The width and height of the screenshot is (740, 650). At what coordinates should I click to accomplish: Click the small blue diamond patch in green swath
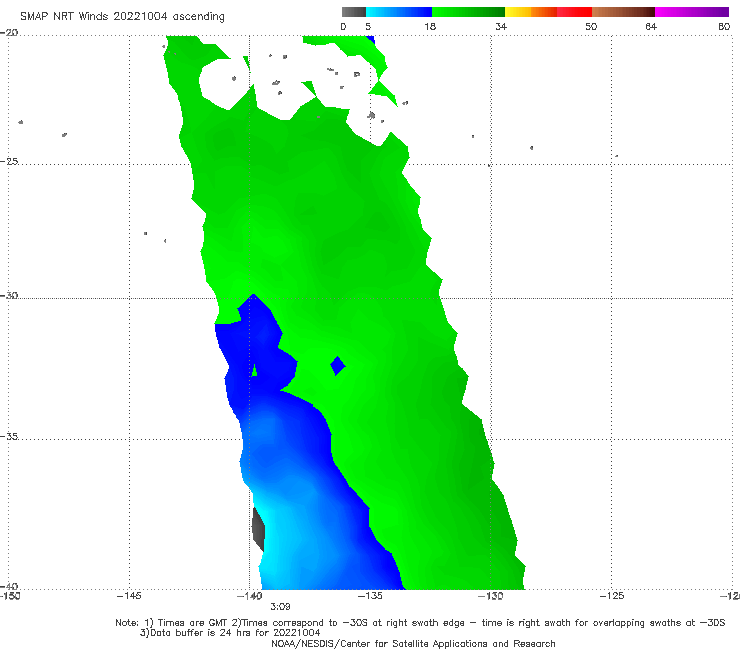point(338,366)
